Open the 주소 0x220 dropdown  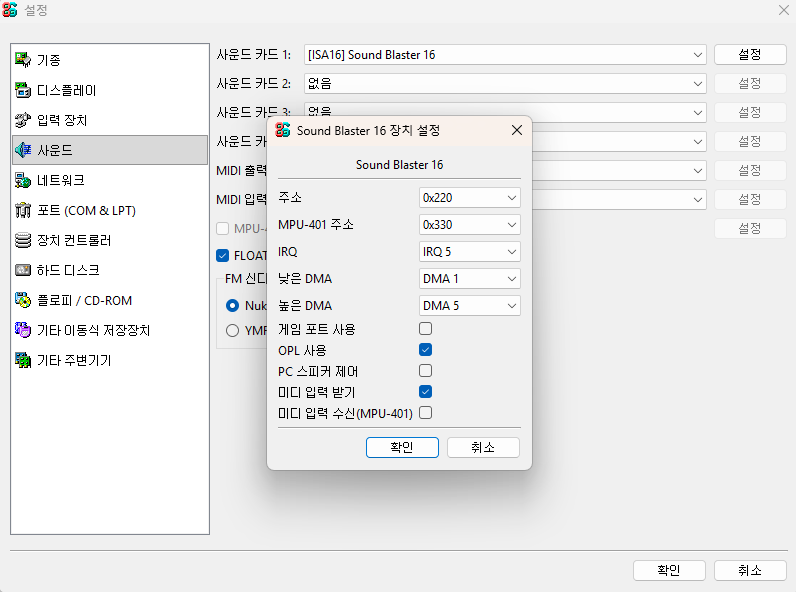tap(470, 198)
